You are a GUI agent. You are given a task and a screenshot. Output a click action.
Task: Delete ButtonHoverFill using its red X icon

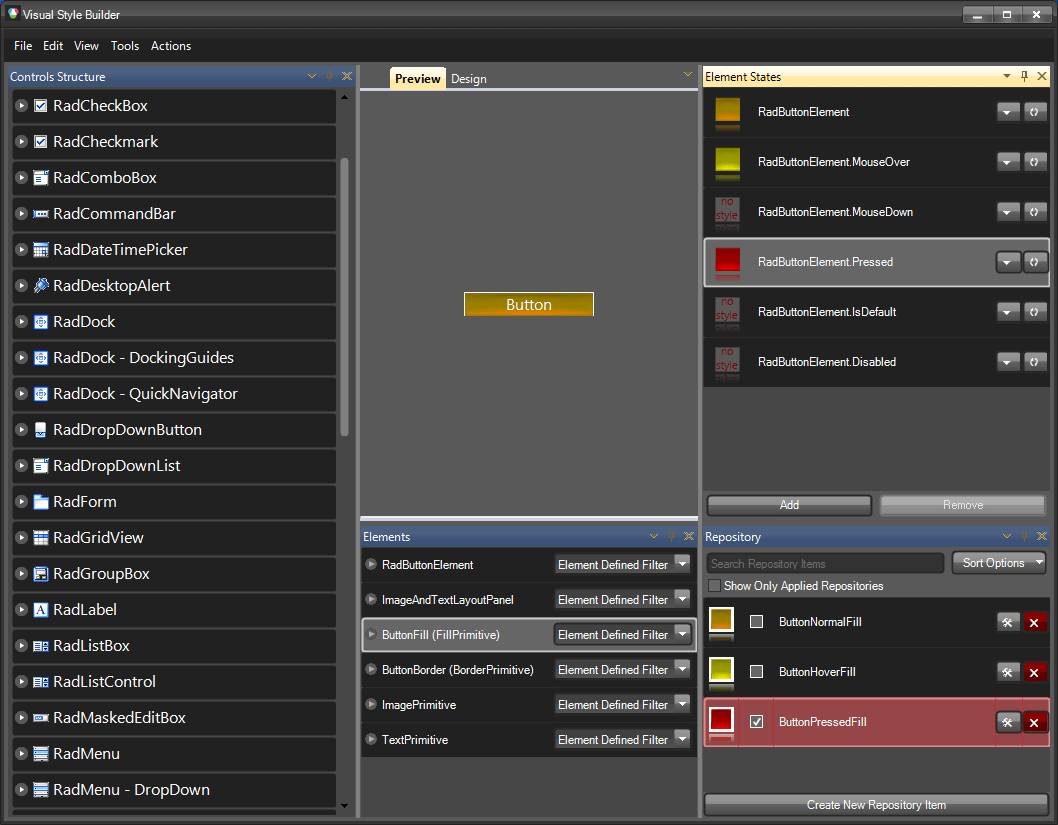point(1034,672)
